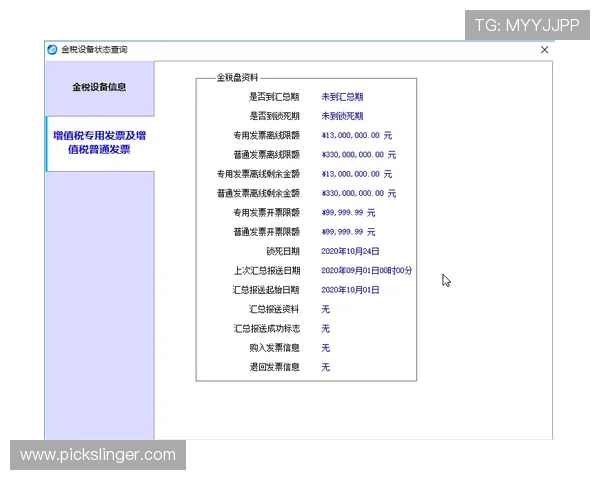Click the 普通发票离线限额 value ¥330,000,000.00
The height and width of the screenshot is (480, 600).
tap(359, 155)
